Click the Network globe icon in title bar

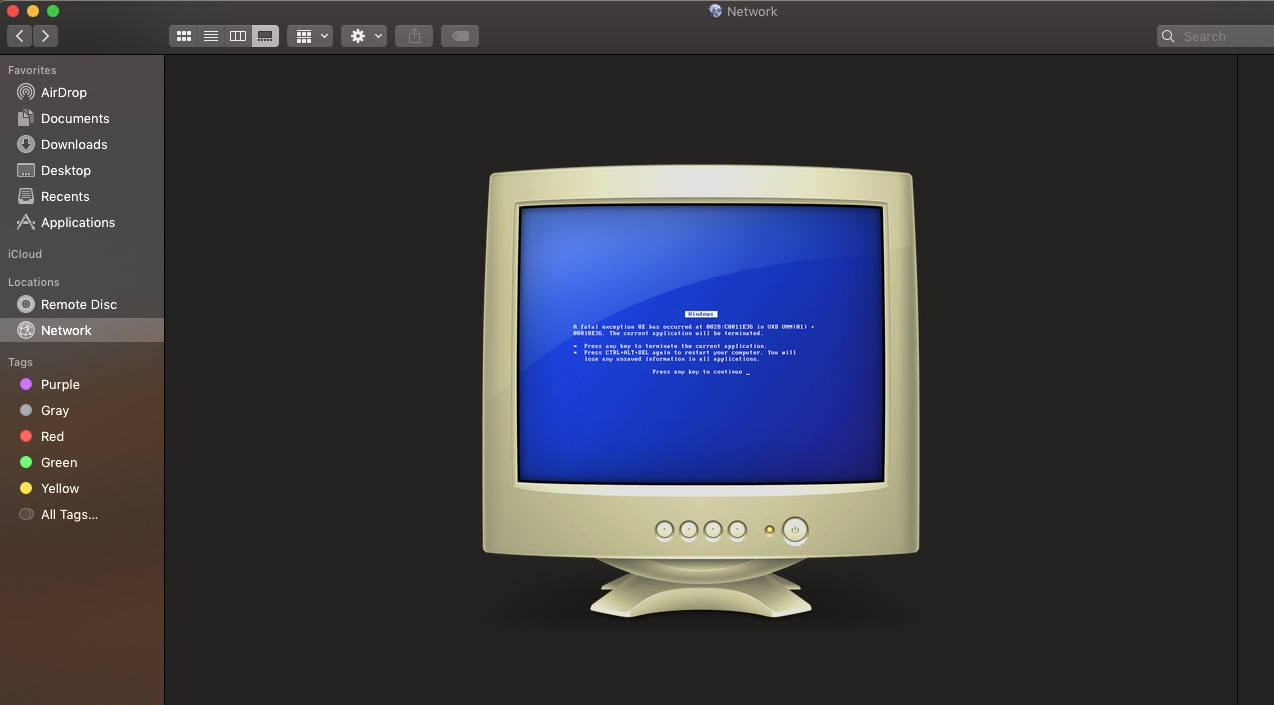tap(715, 11)
